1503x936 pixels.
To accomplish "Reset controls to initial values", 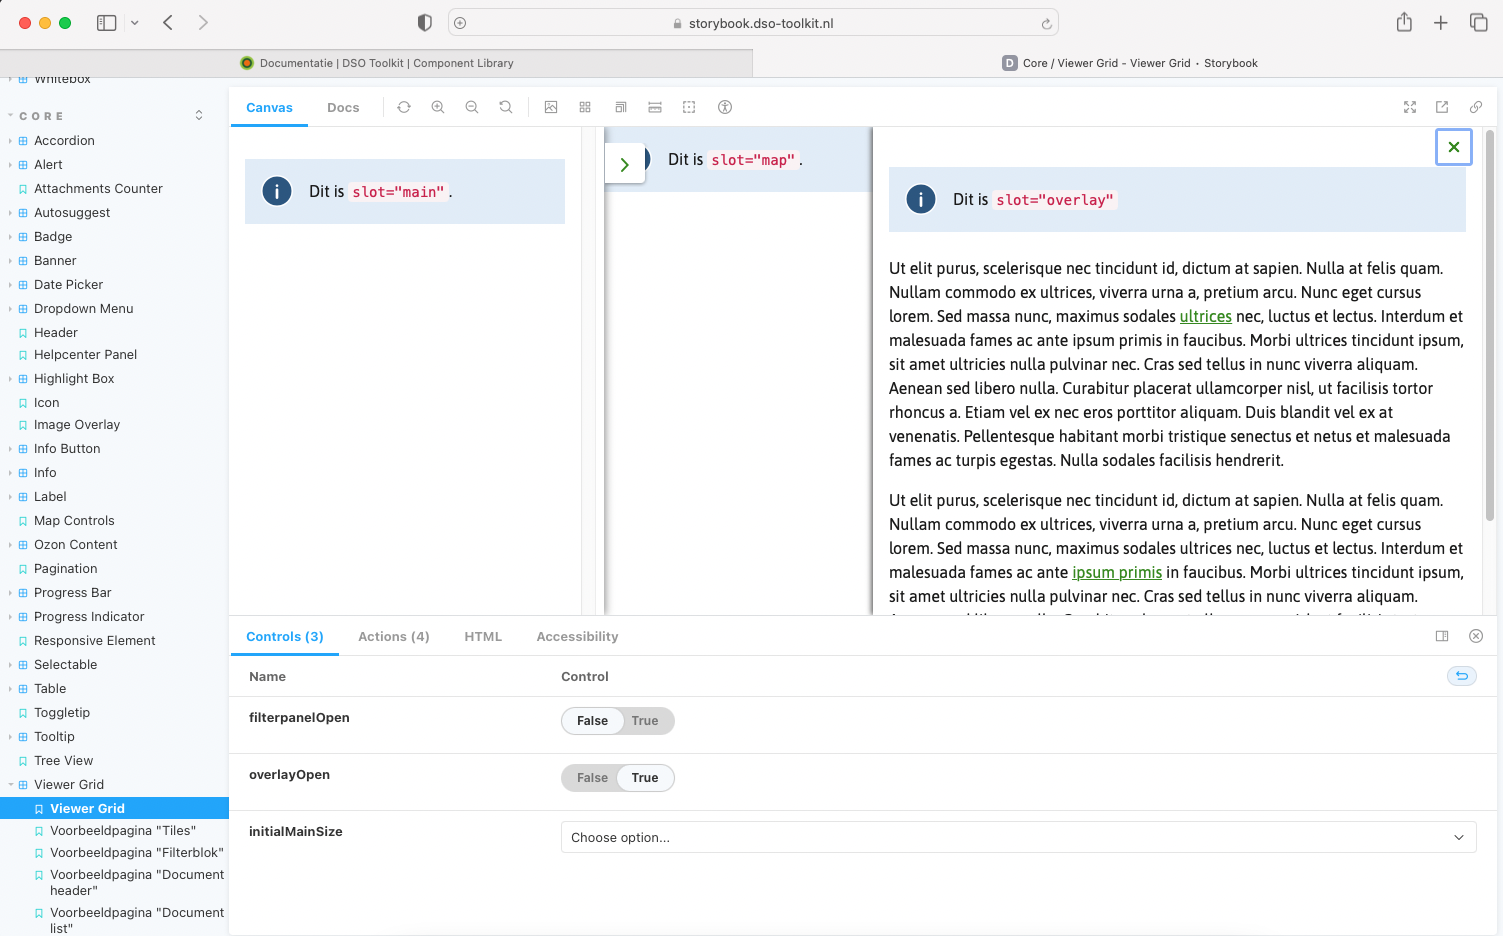I will click(1461, 676).
